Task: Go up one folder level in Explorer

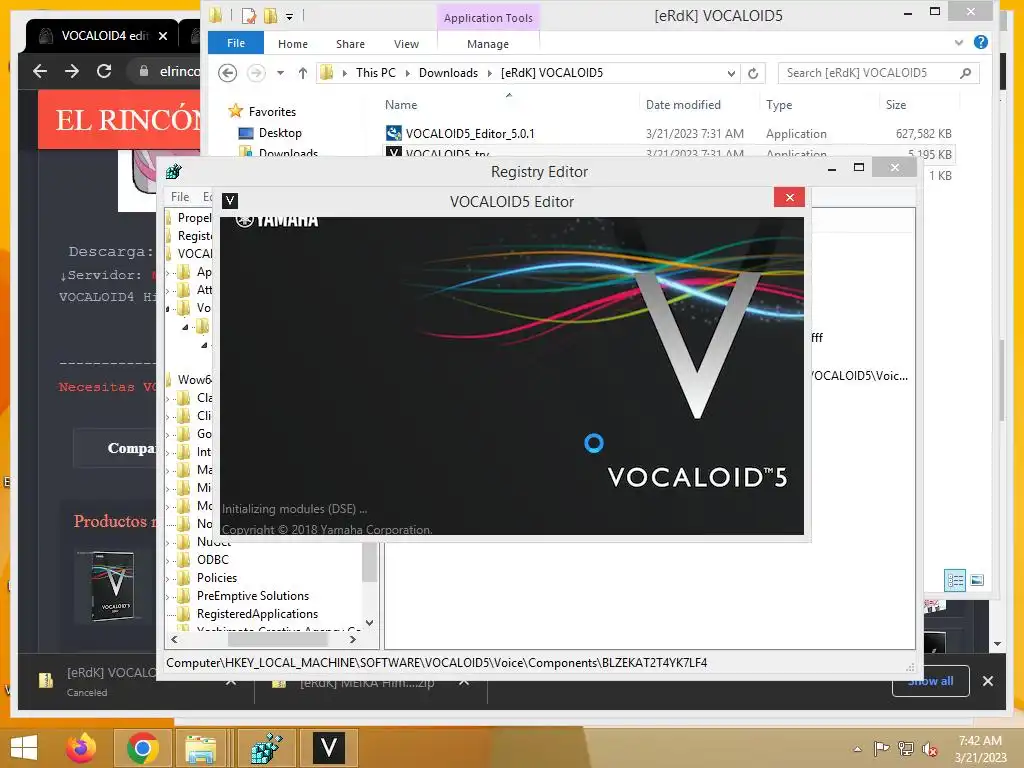Action: pyautogui.click(x=302, y=73)
